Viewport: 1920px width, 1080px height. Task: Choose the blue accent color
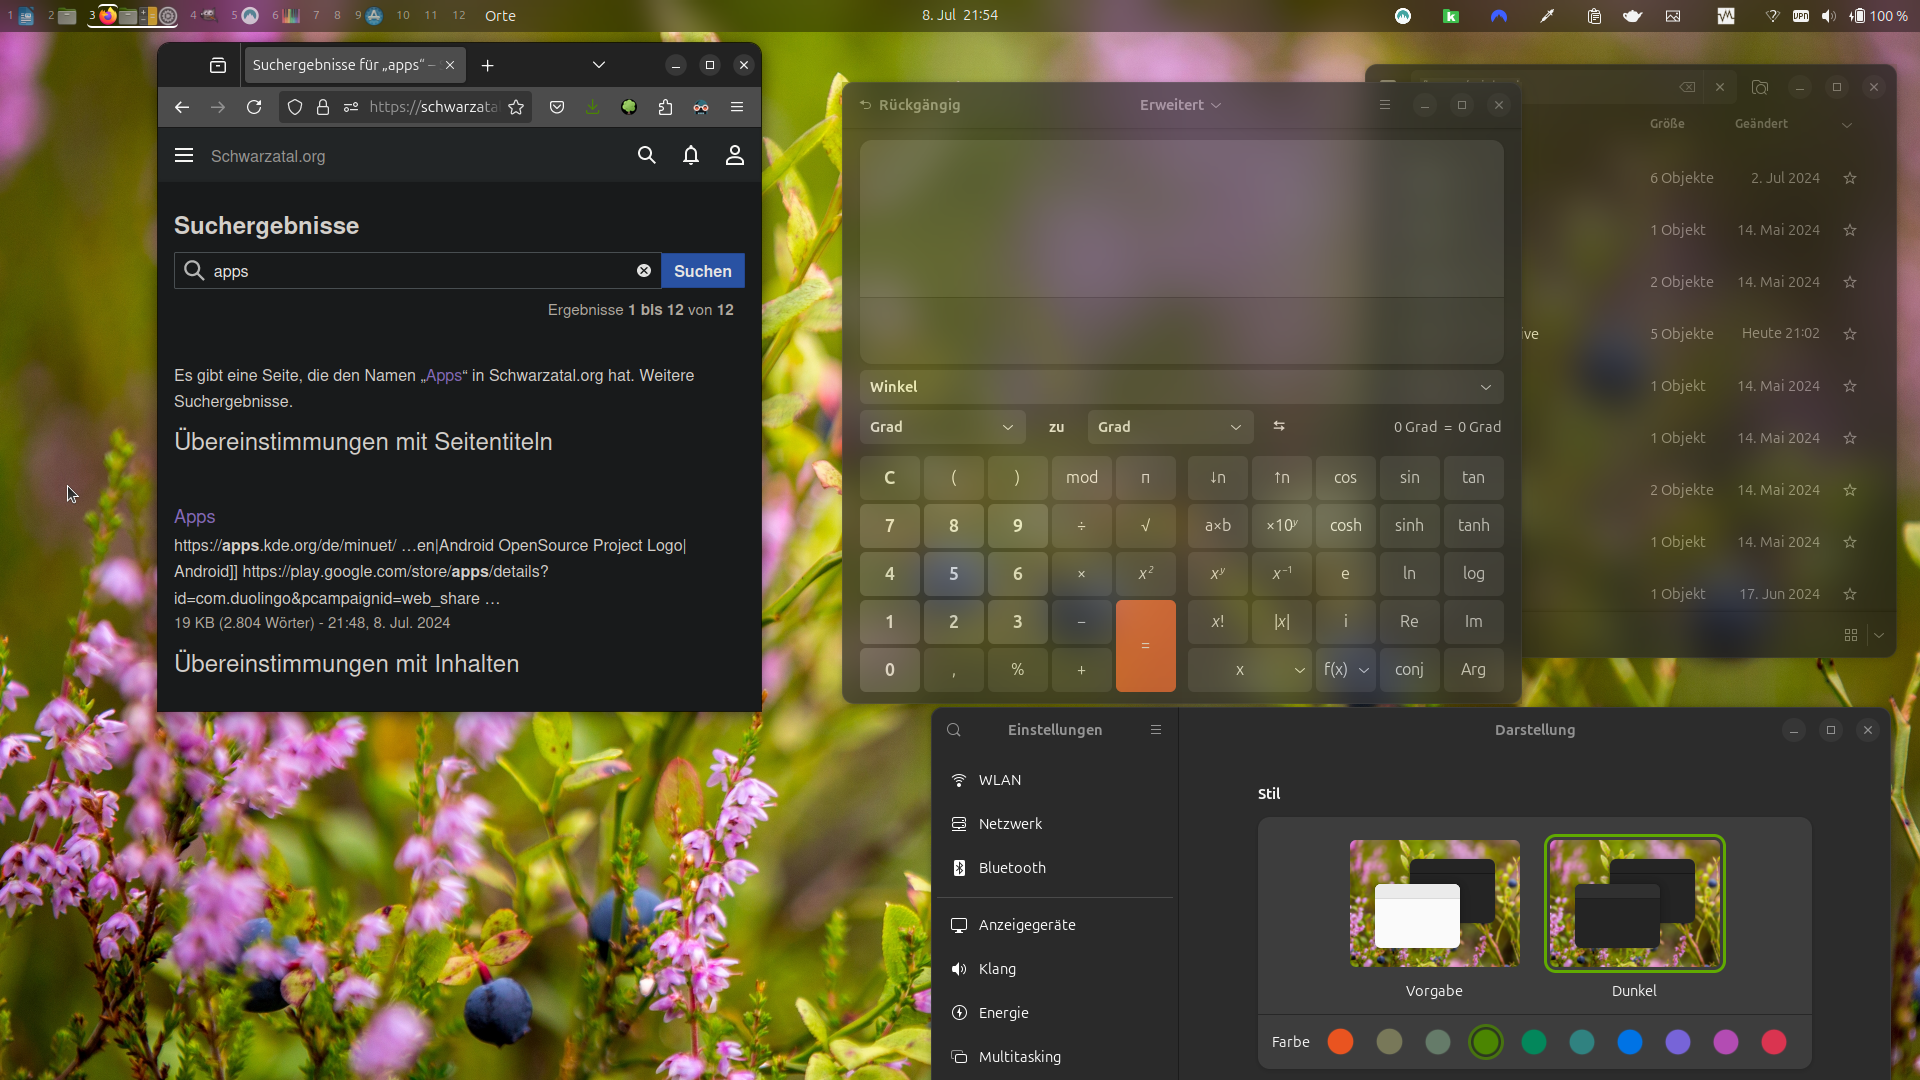tap(1629, 1042)
